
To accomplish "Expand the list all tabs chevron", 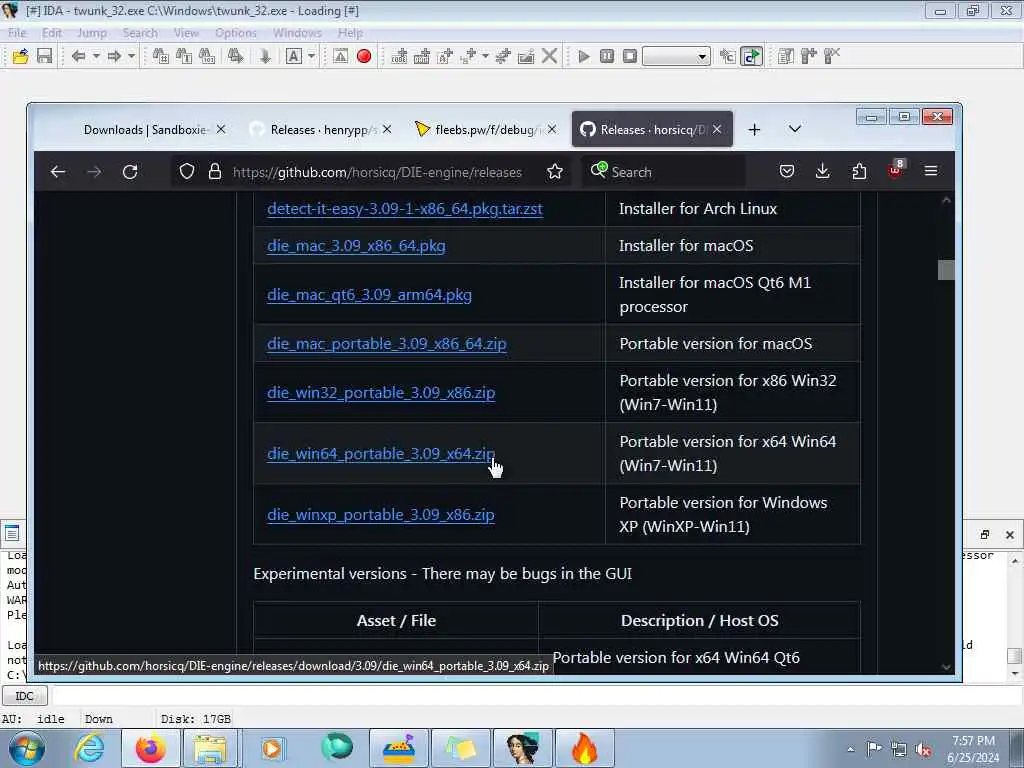I will tap(795, 129).
